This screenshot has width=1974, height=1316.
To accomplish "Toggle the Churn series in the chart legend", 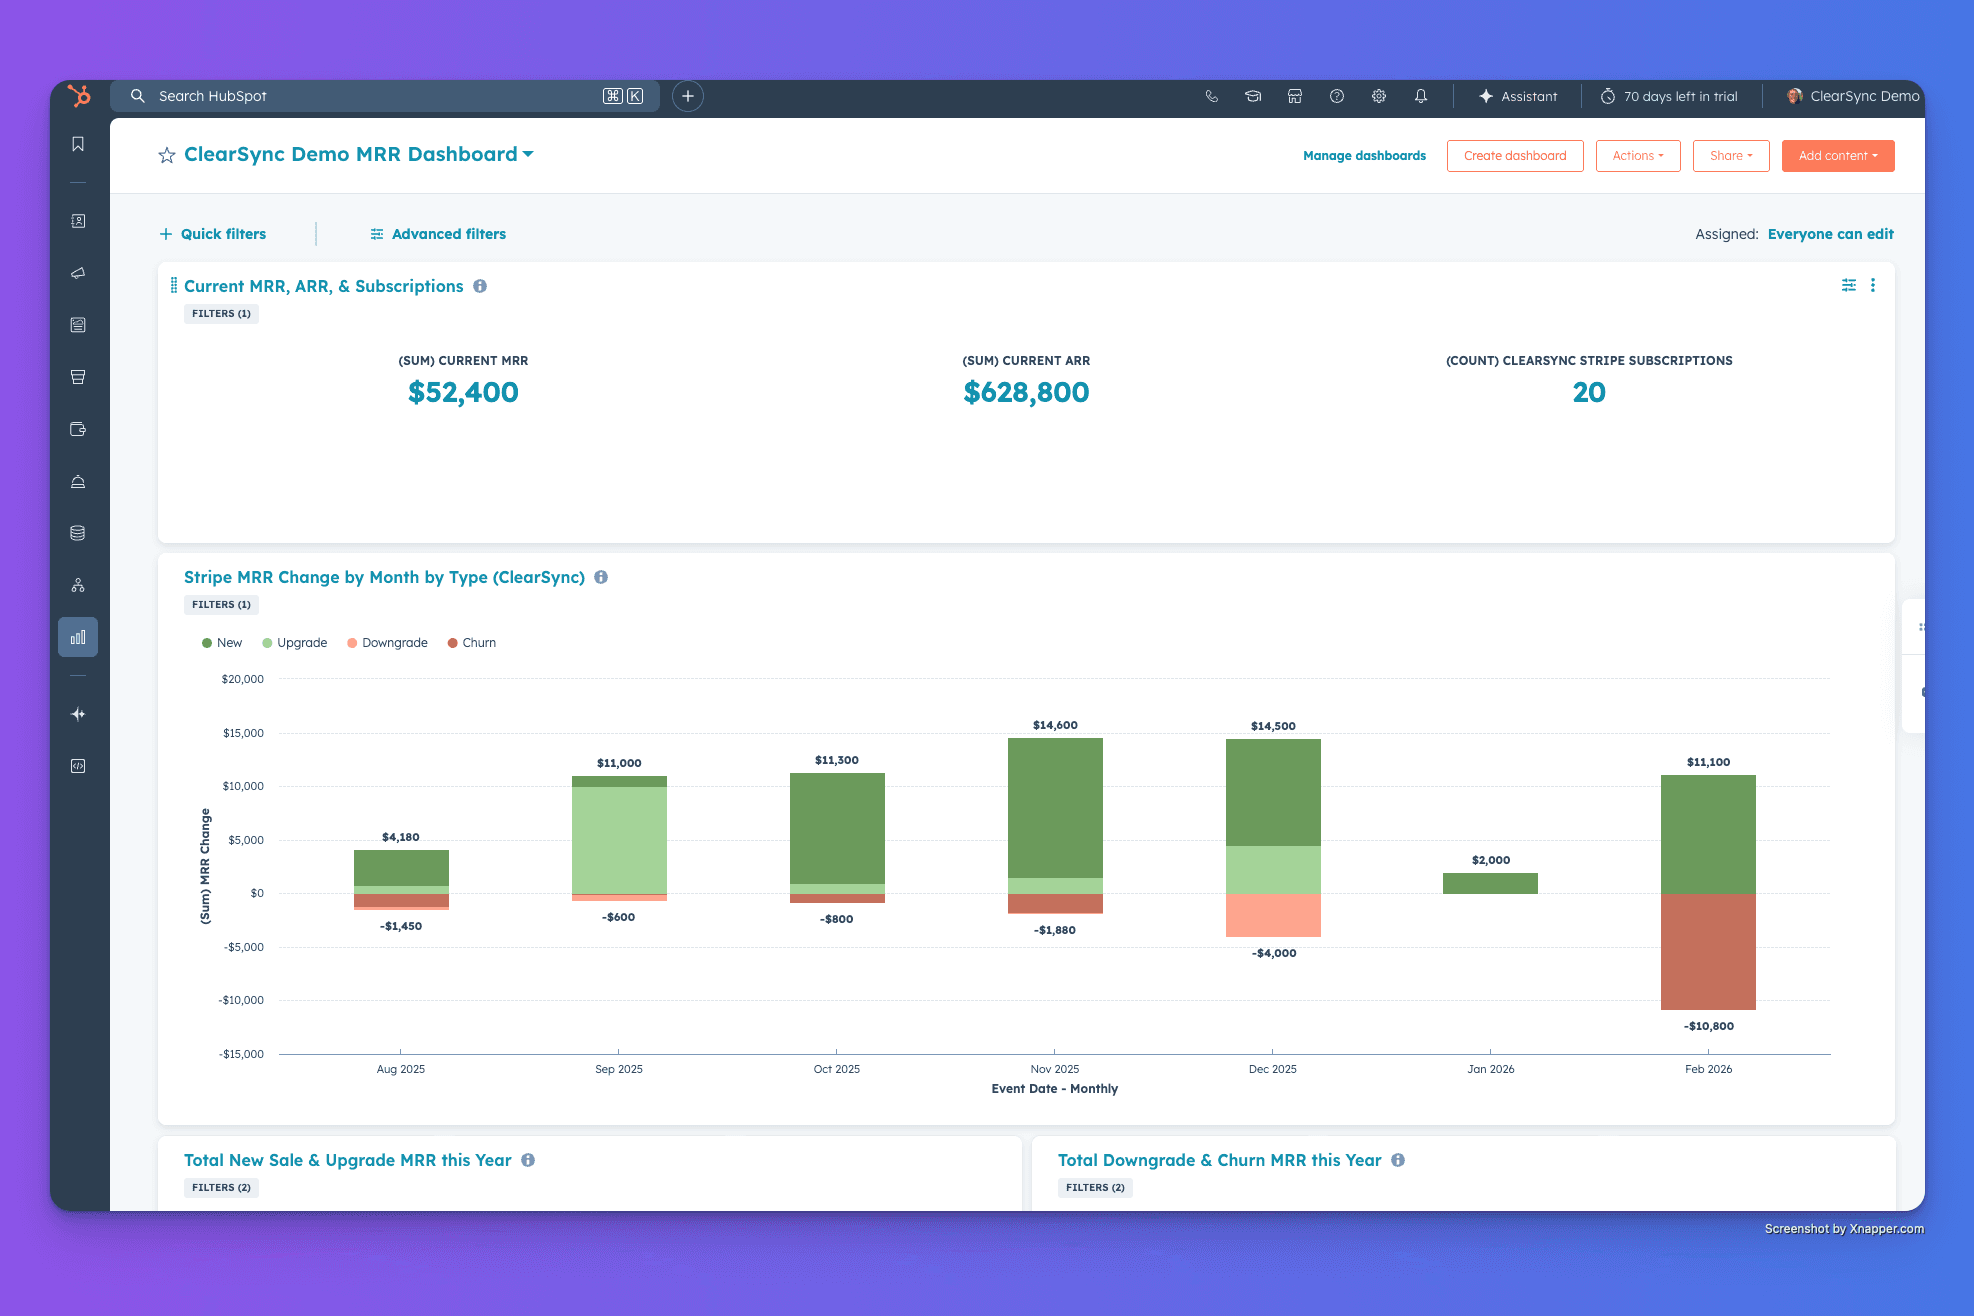I will [x=471, y=642].
